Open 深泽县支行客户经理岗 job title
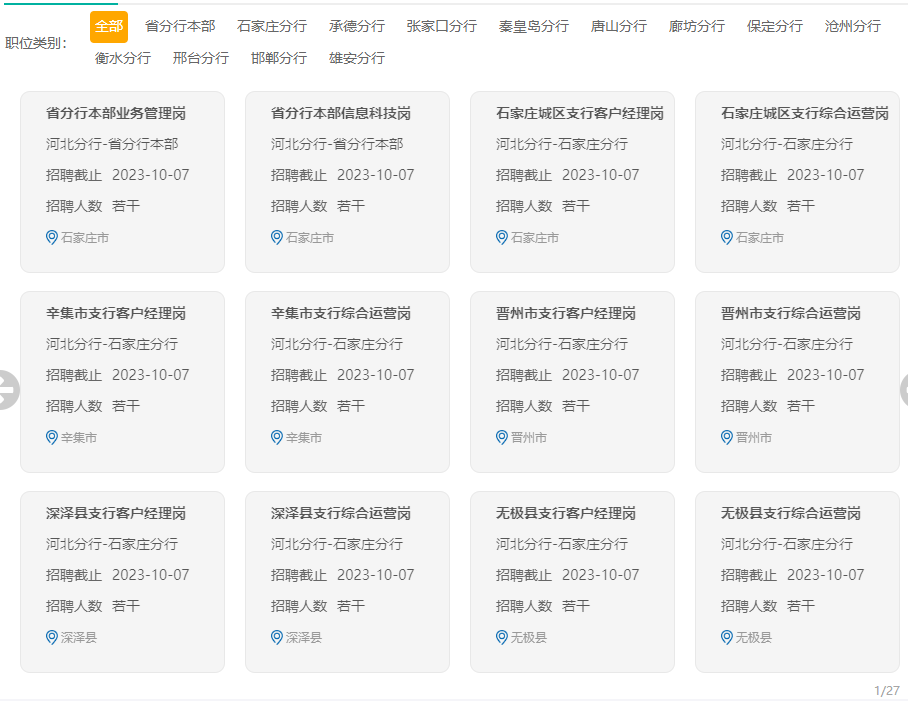The height and width of the screenshot is (701, 908). 116,513
